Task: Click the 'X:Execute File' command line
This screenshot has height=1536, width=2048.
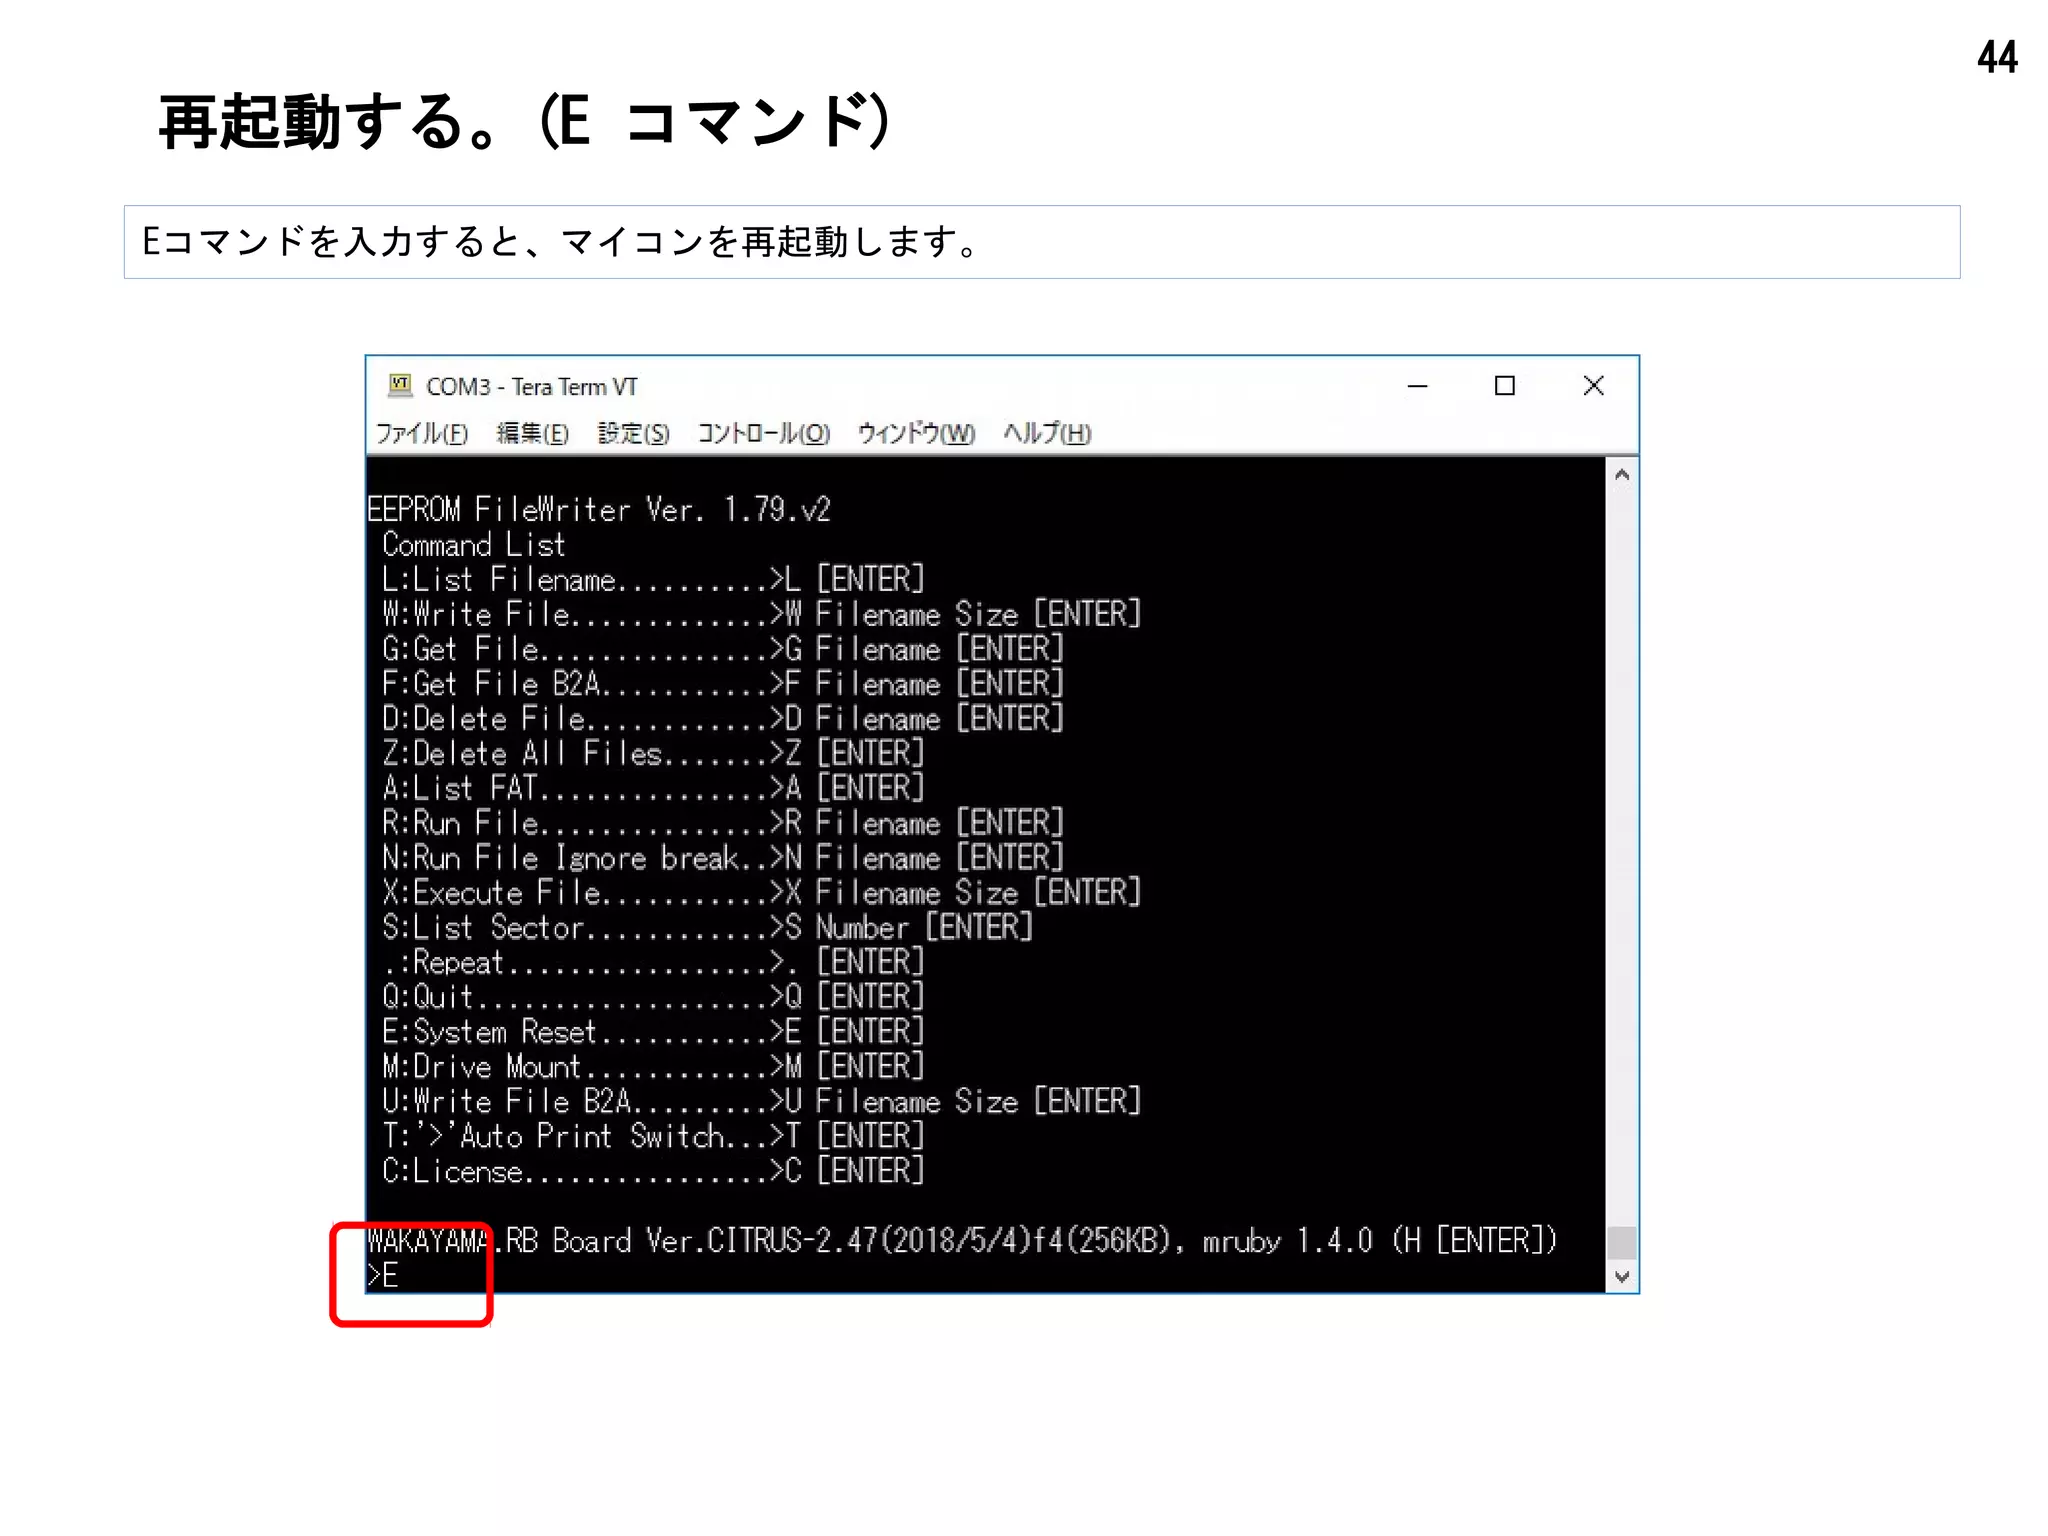Action: pyautogui.click(x=762, y=893)
